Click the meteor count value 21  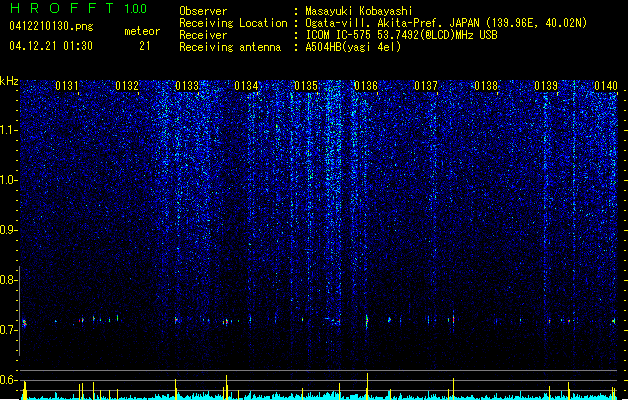(x=145, y=46)
